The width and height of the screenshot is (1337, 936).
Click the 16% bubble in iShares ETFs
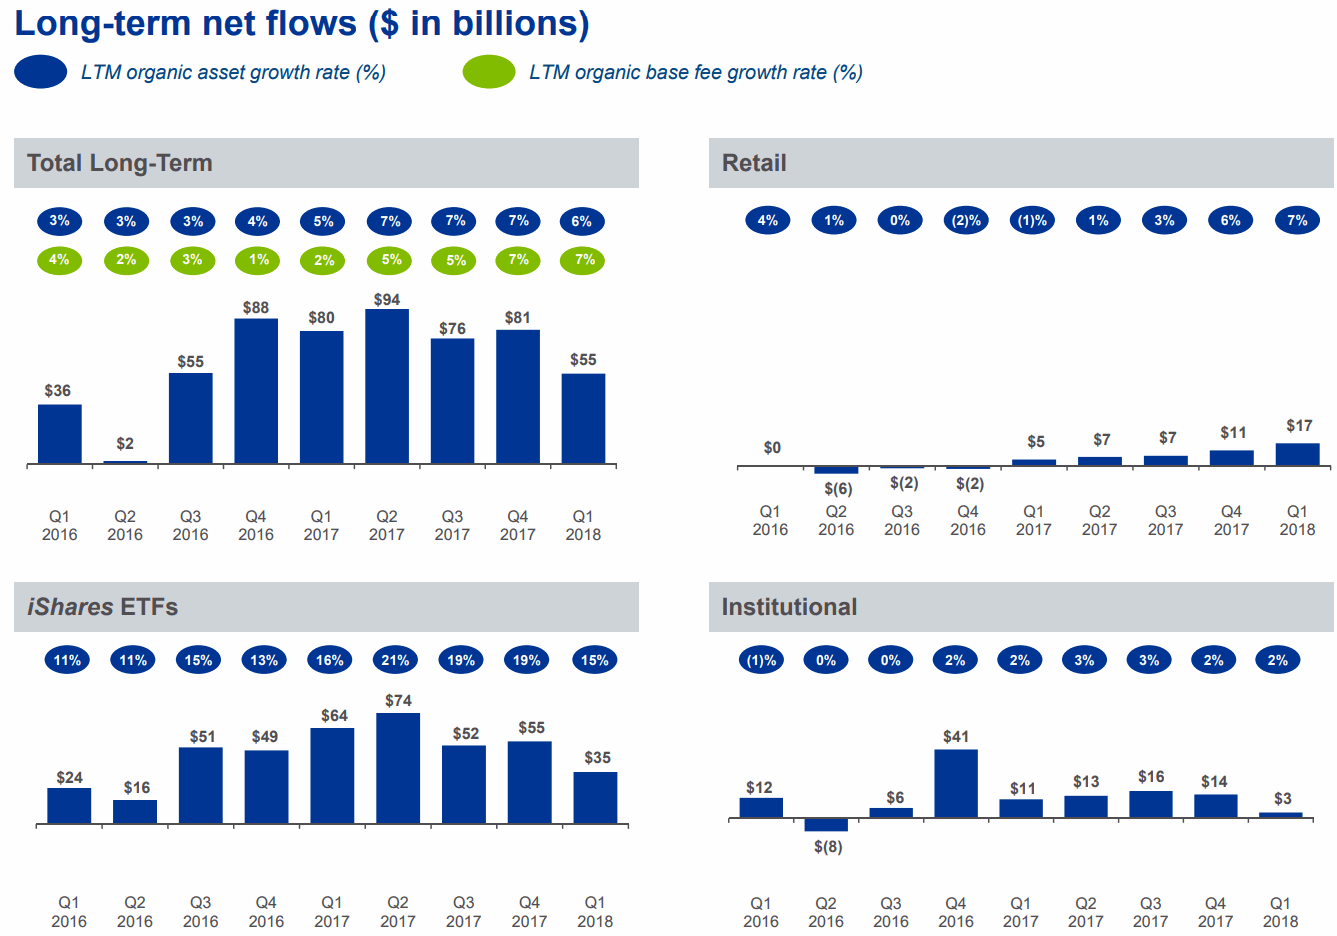click(x=330, y=660)
